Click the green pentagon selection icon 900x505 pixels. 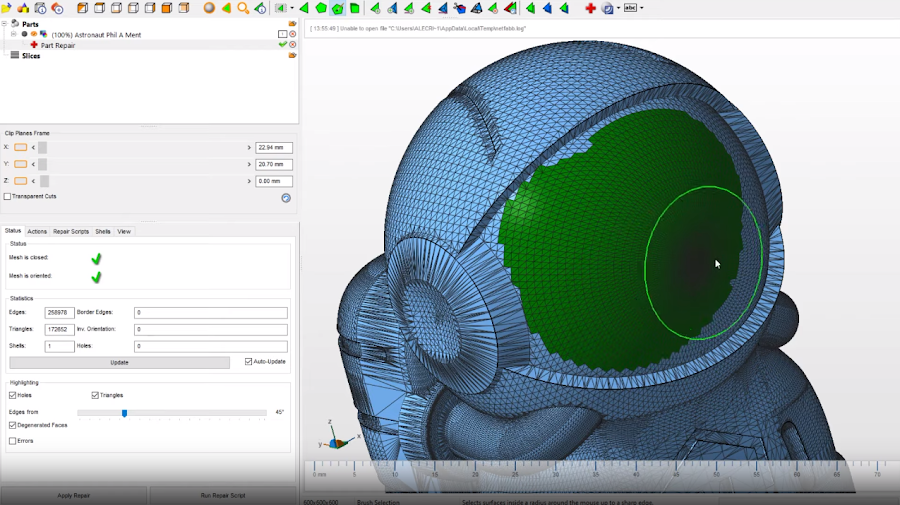[321, 8]
